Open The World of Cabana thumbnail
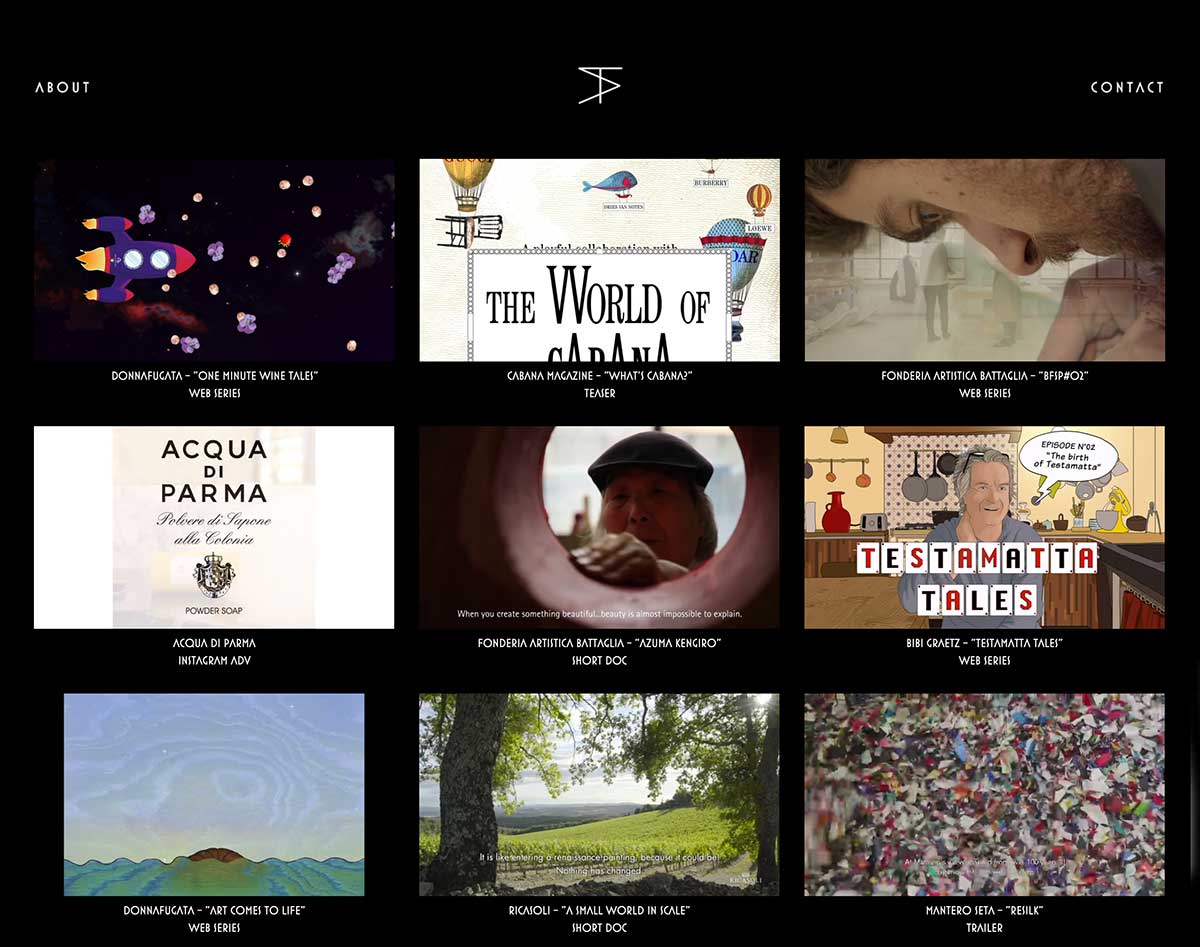The image size is (1200, 947). [599, 260]
